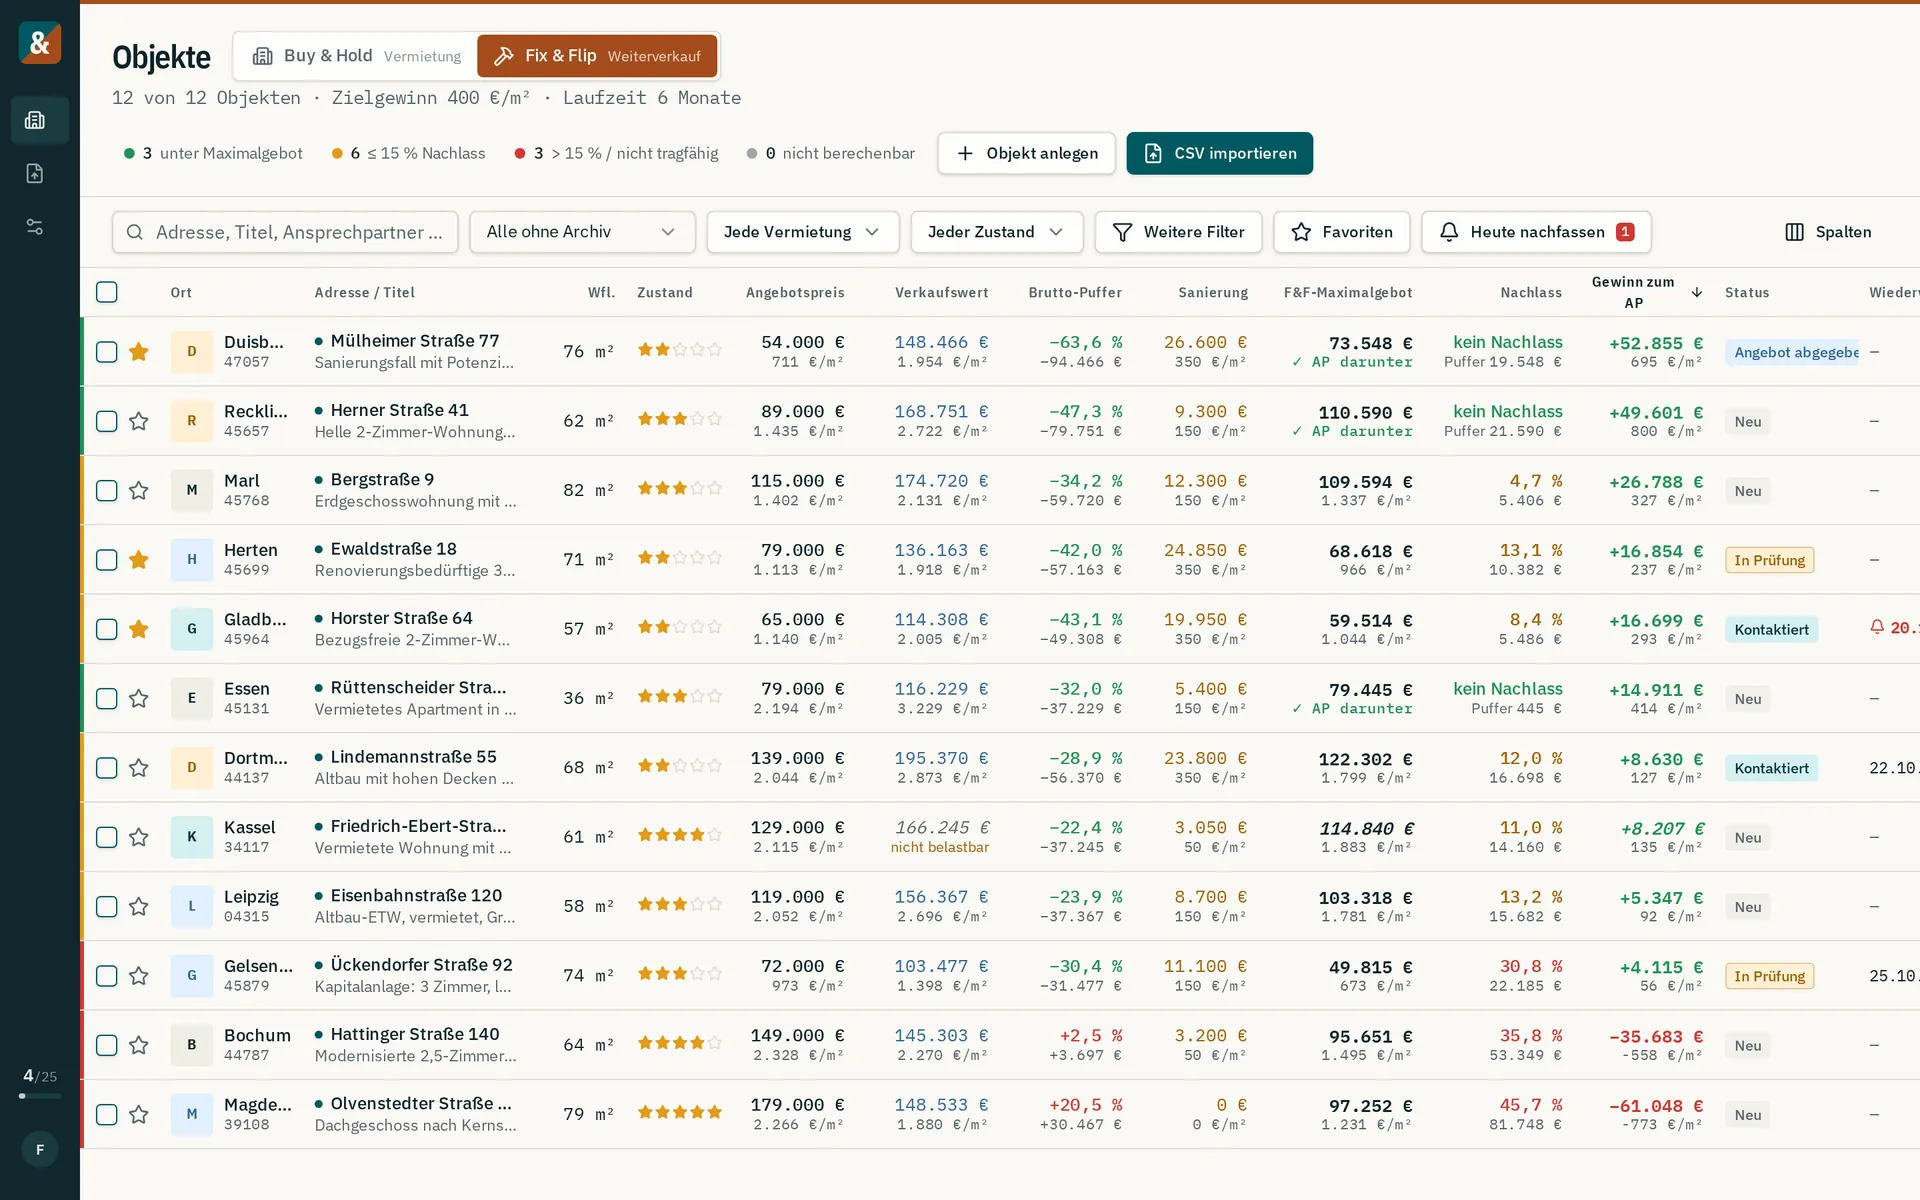The height and width of the screenshot is (1200, 1920).
Task: Filter by red > 15 % nicht tragfähig
Action: (x=616, y=153)
